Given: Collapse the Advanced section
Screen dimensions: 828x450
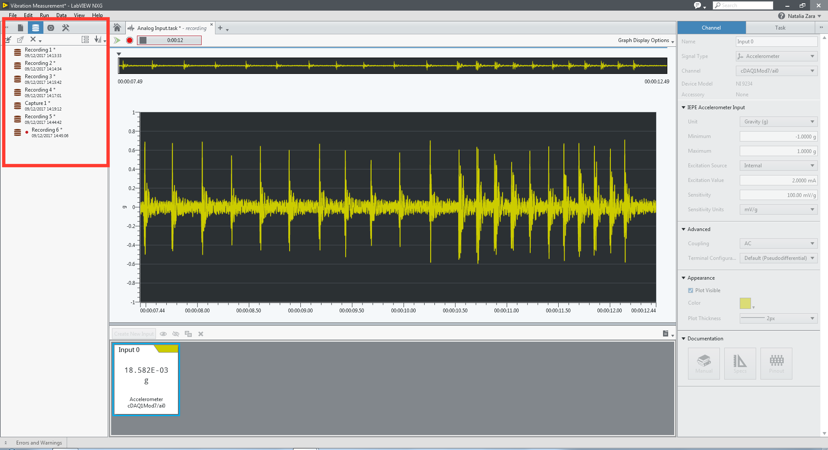Looking at the screenshot, I should click(684, 229).
